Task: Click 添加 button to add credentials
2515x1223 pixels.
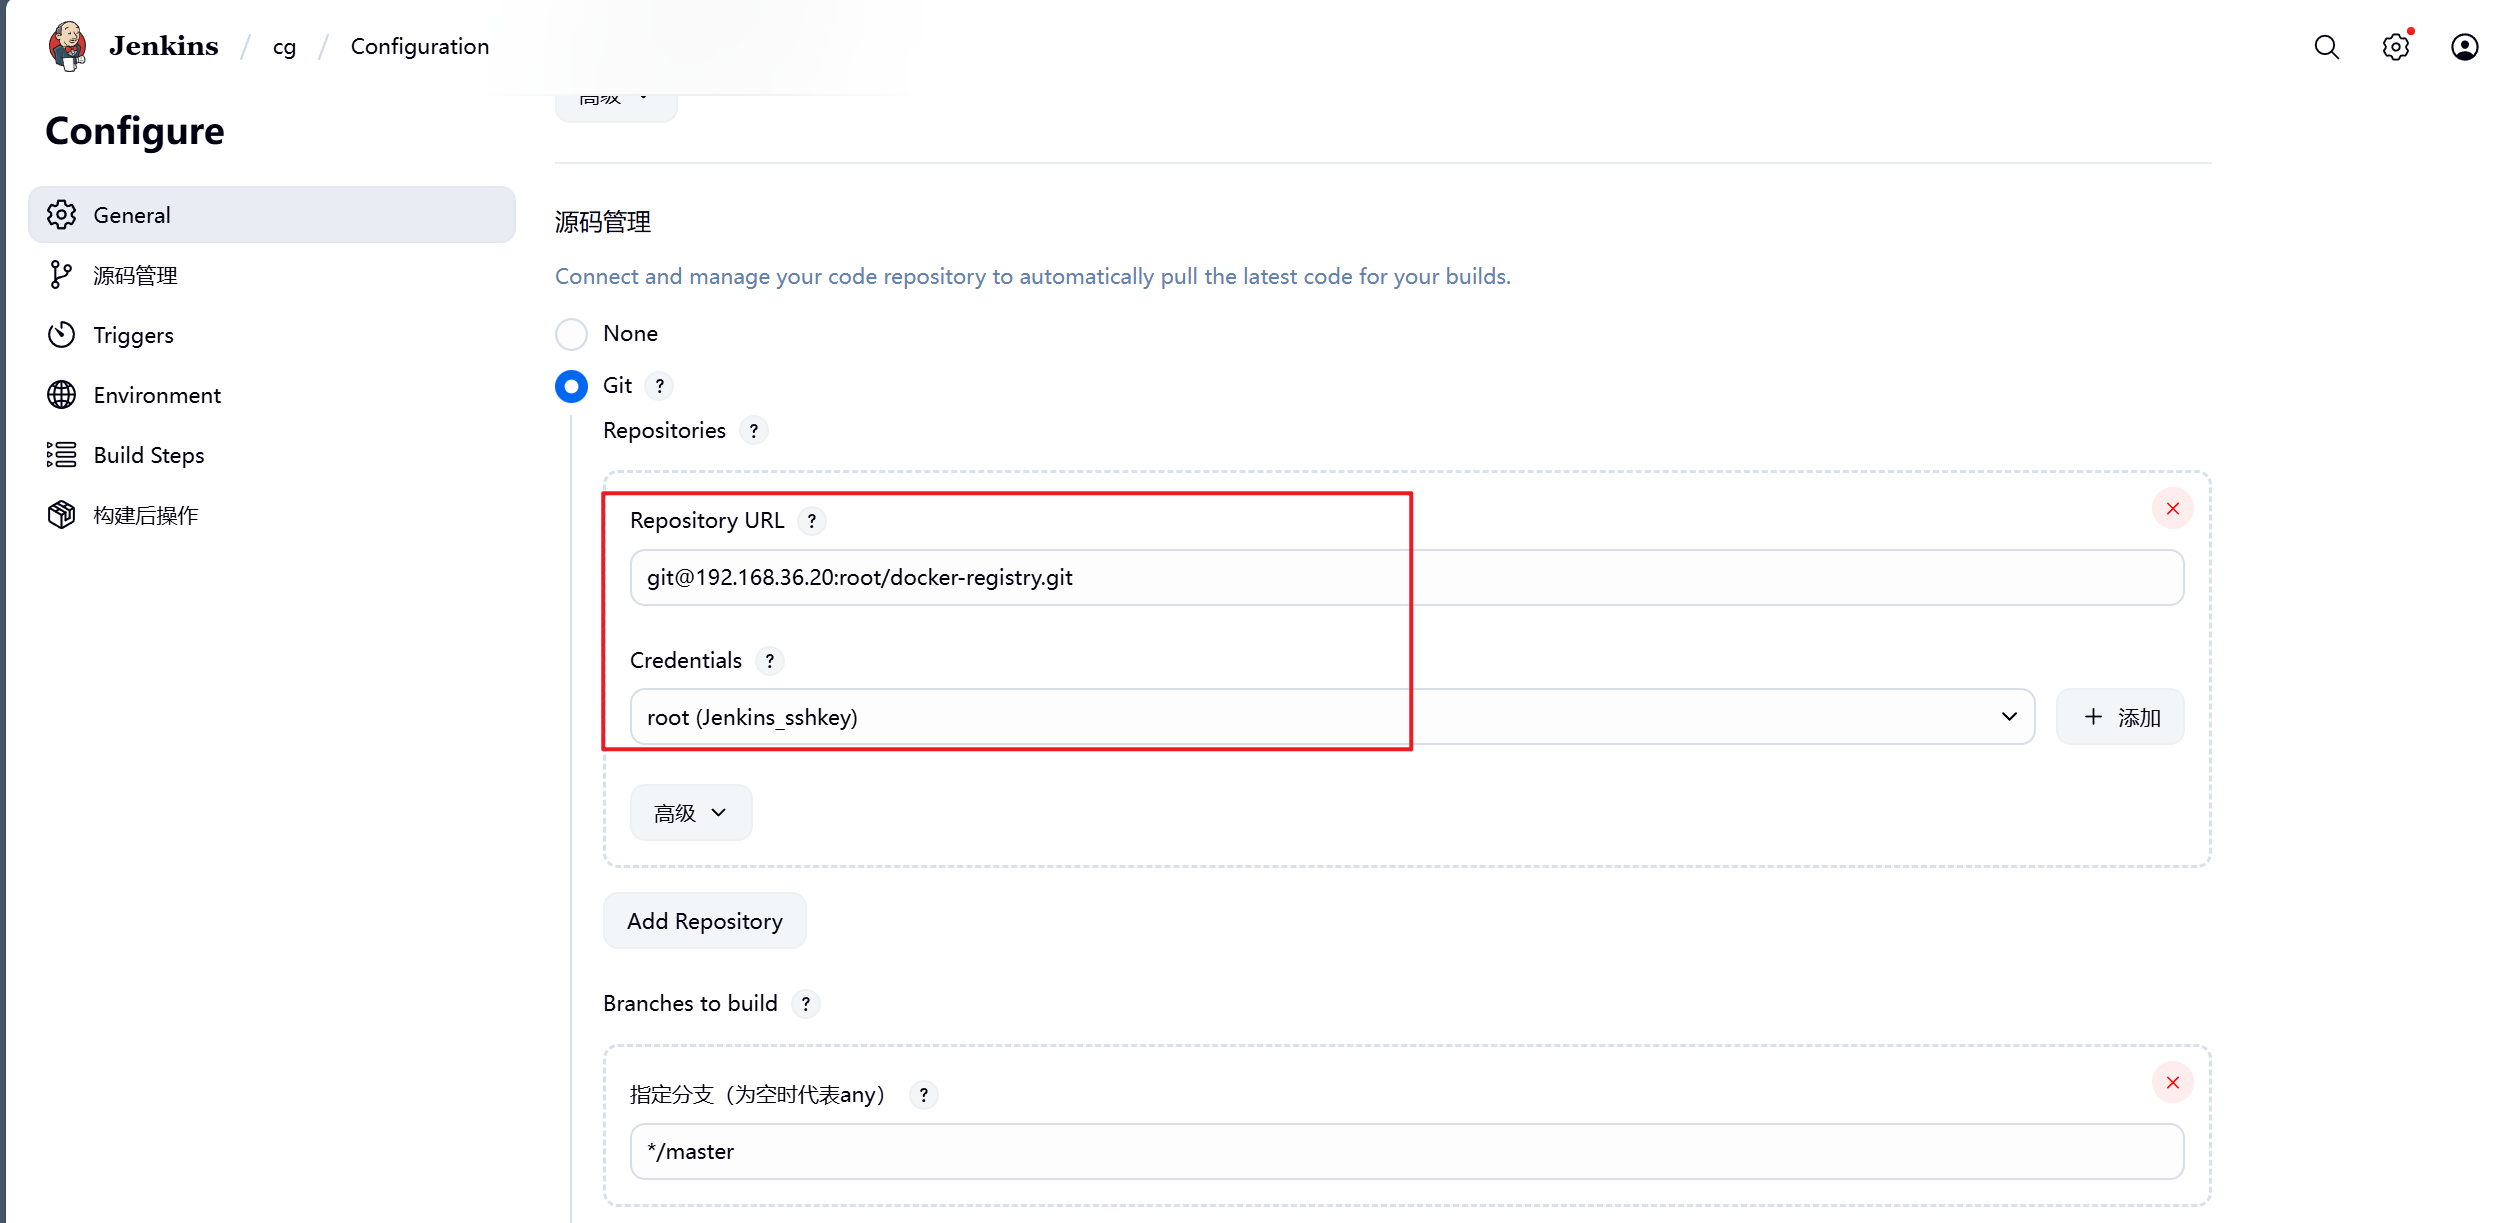Action: pyautogui.click(x=2120, y=717)
